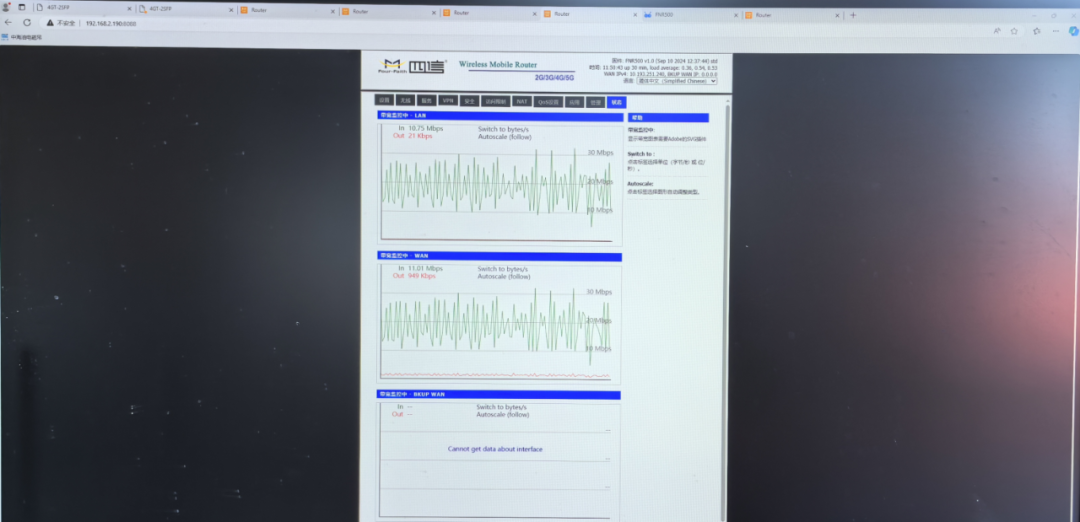The image size is (1080, 522).
Task: Switch to the FNR500 browser tab
Action: point(665,15)
